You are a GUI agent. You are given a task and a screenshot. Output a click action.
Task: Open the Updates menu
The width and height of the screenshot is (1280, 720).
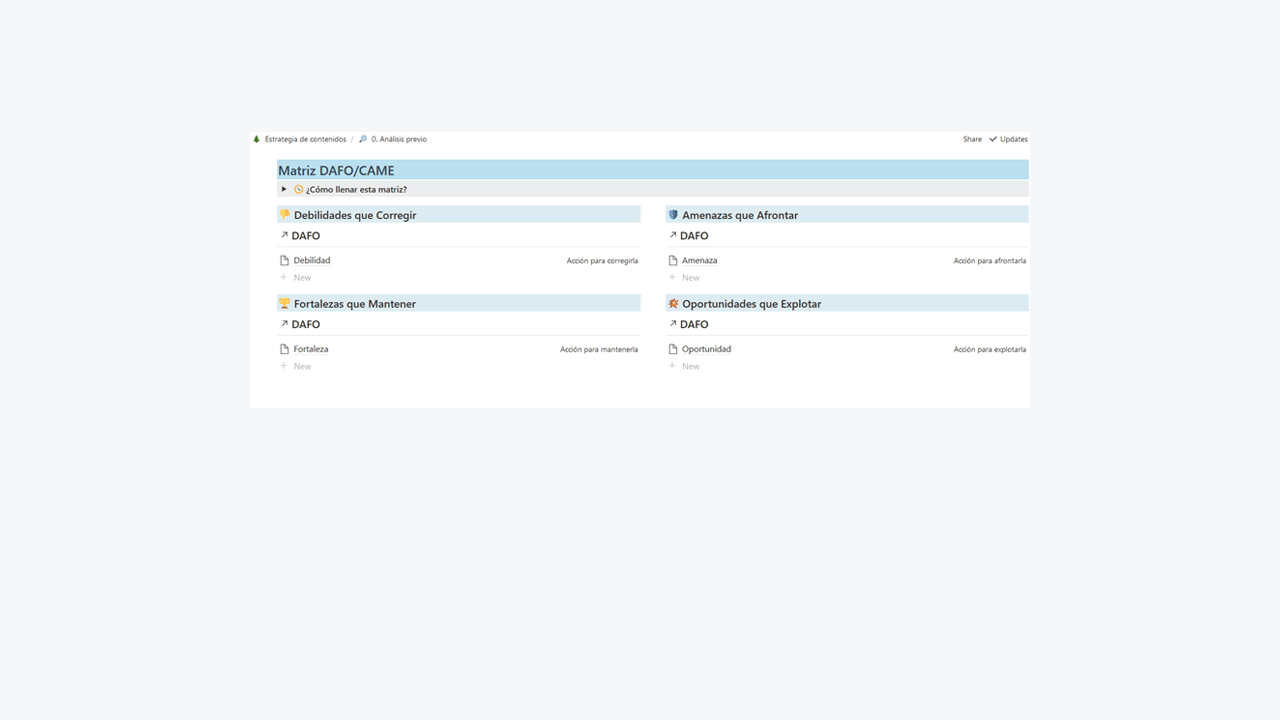click(x=1008, y=139)
